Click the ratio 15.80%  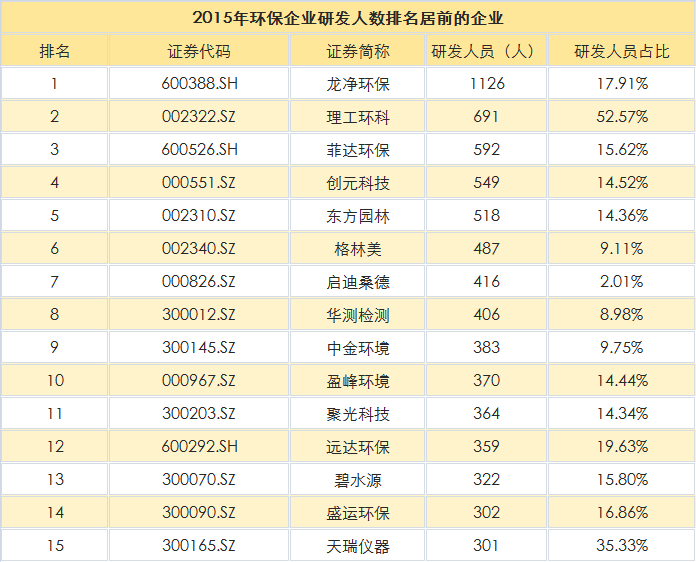click(622, 479)
